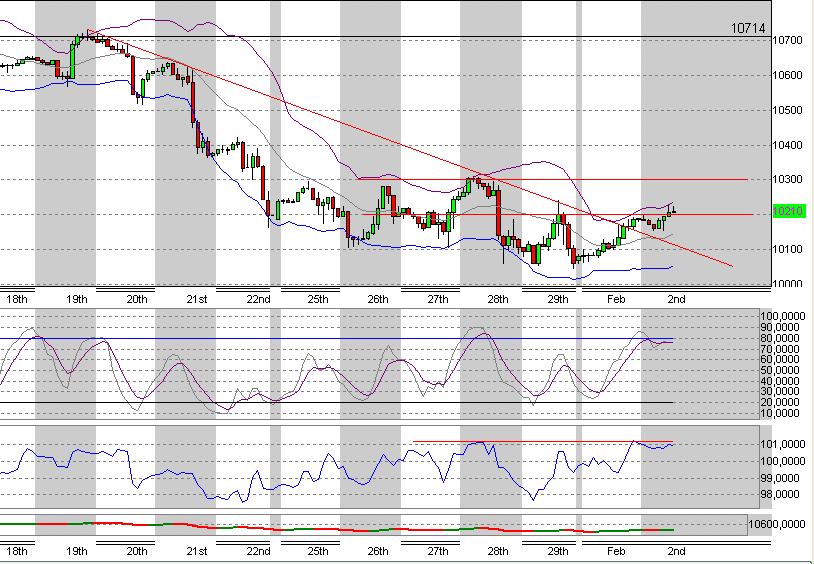
Task: Click the 90,0000 stochastic scale label
Action: [780, 327]
